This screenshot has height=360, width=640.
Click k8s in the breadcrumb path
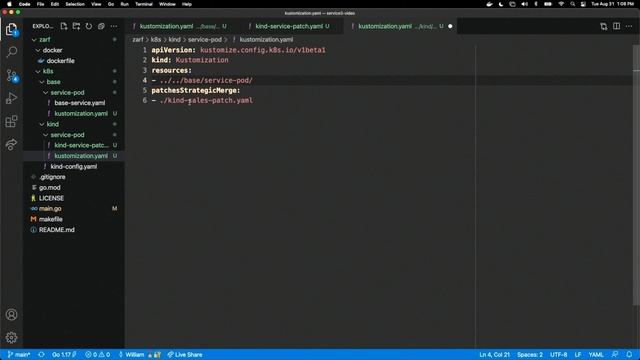(x=156, y=40)
